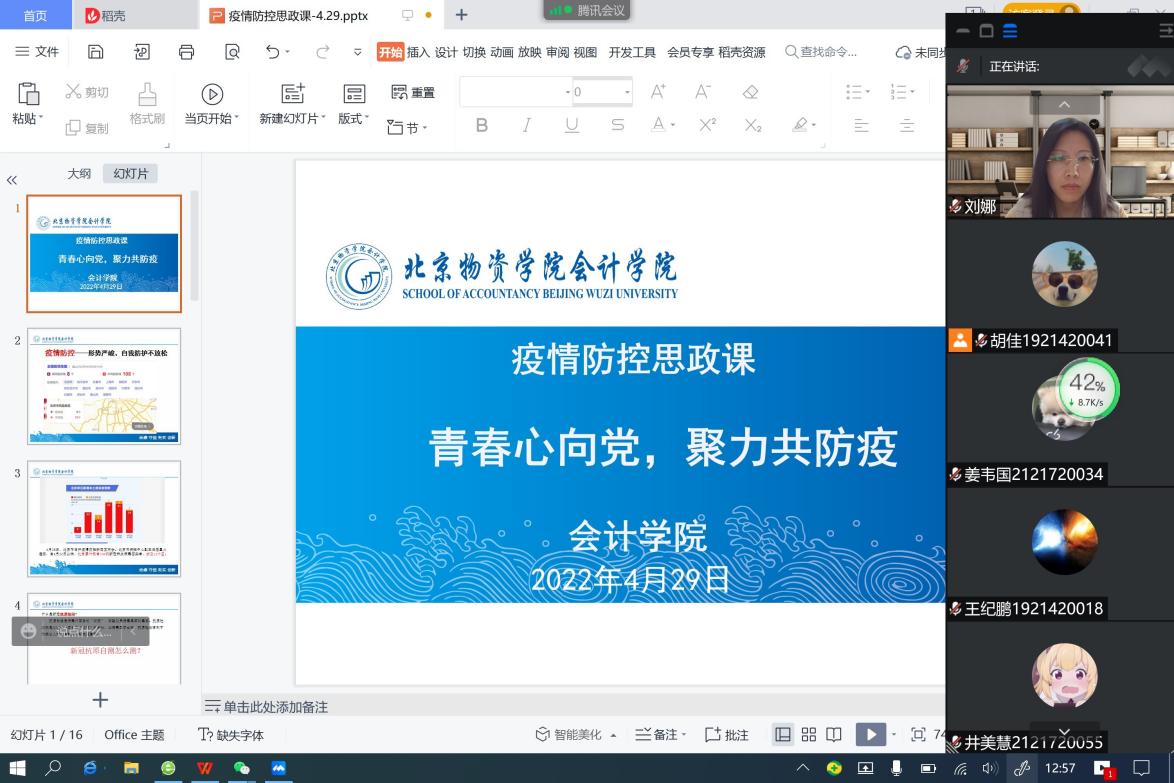
Task: Open slide sorter grid view icon
Action: 809,735
